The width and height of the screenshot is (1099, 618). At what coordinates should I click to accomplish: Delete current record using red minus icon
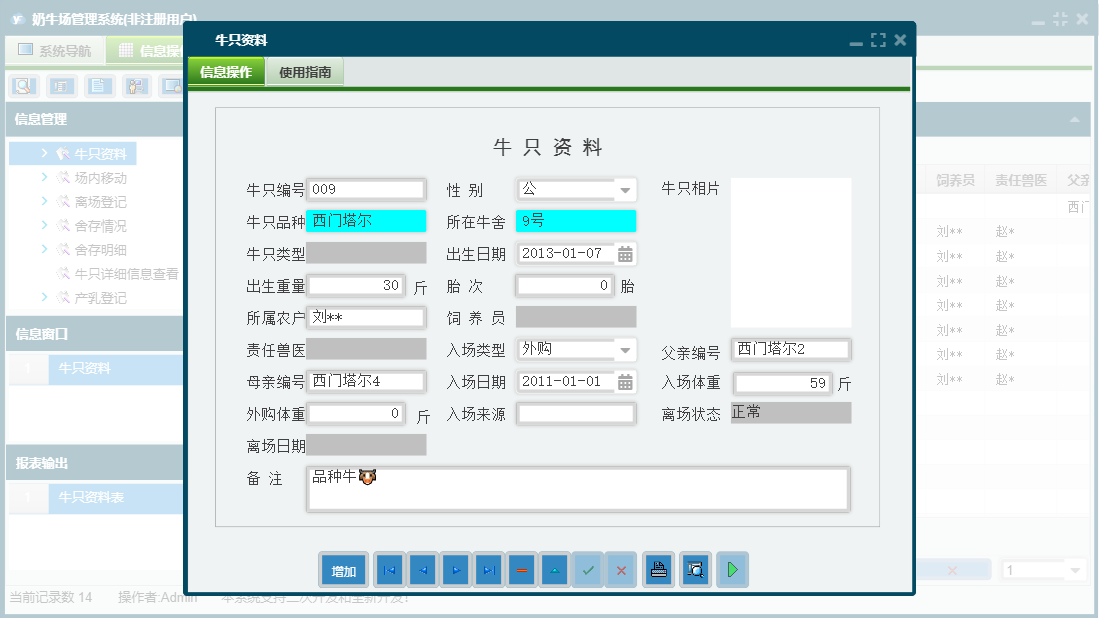tap(521, 570)
